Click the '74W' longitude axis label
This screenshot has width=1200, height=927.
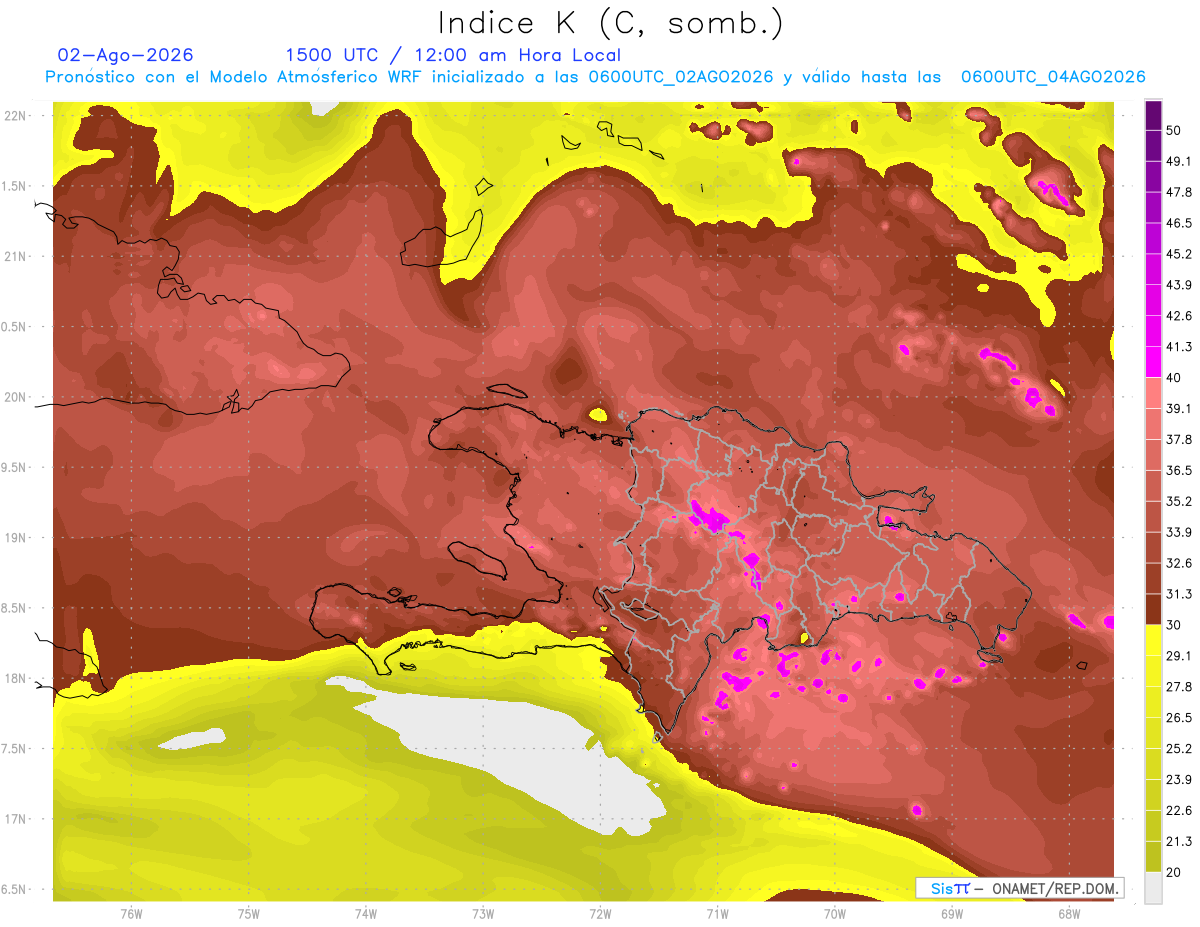coord(366,914)
